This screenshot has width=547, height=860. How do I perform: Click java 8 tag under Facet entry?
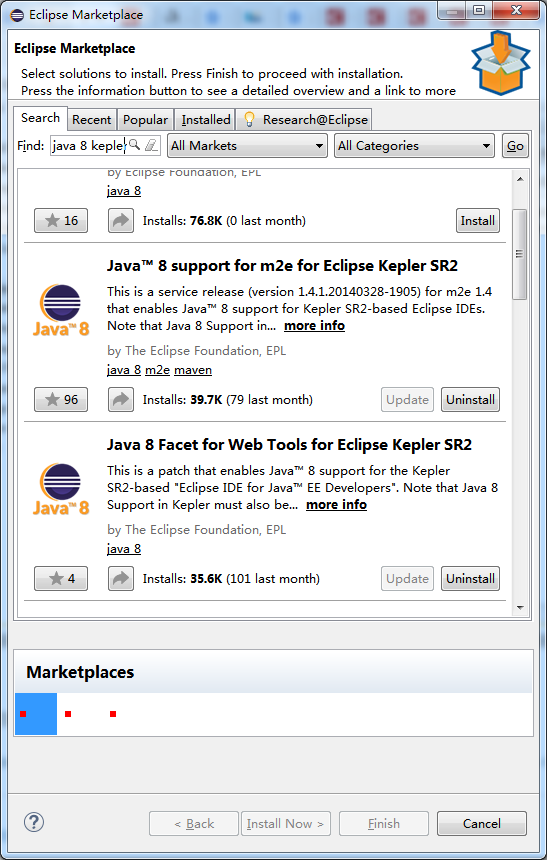pyautogui.click(x=124, y=549)
